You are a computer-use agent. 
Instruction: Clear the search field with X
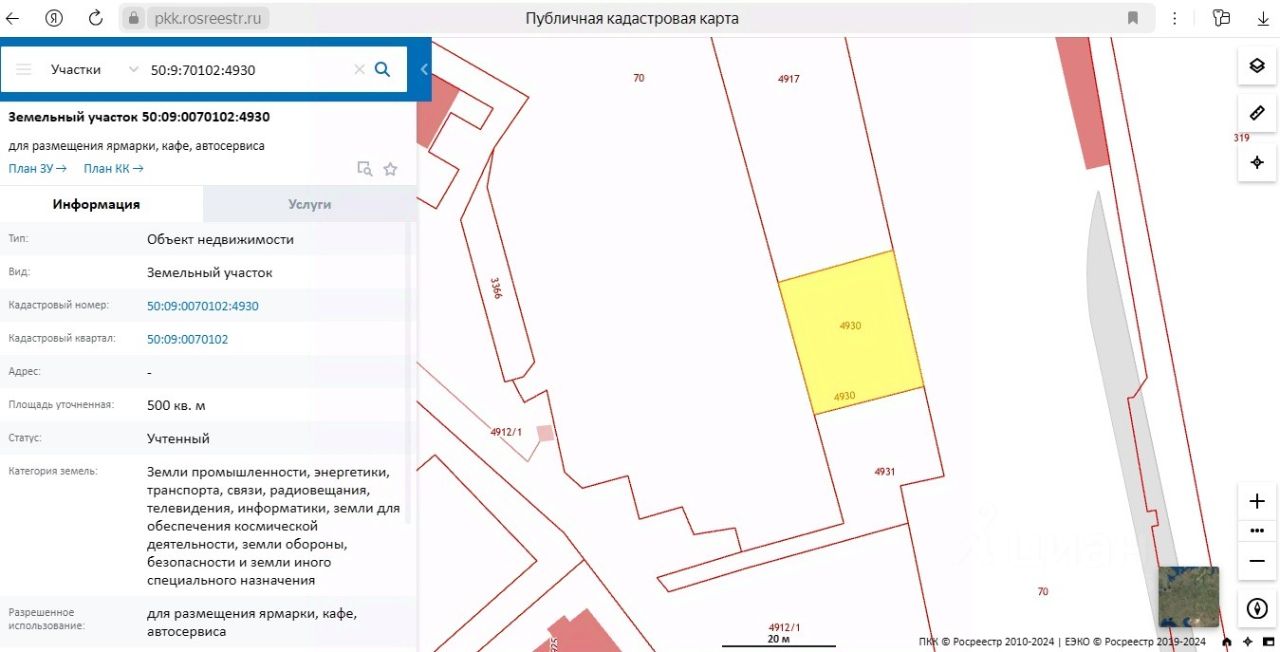[x=359, y=69]
